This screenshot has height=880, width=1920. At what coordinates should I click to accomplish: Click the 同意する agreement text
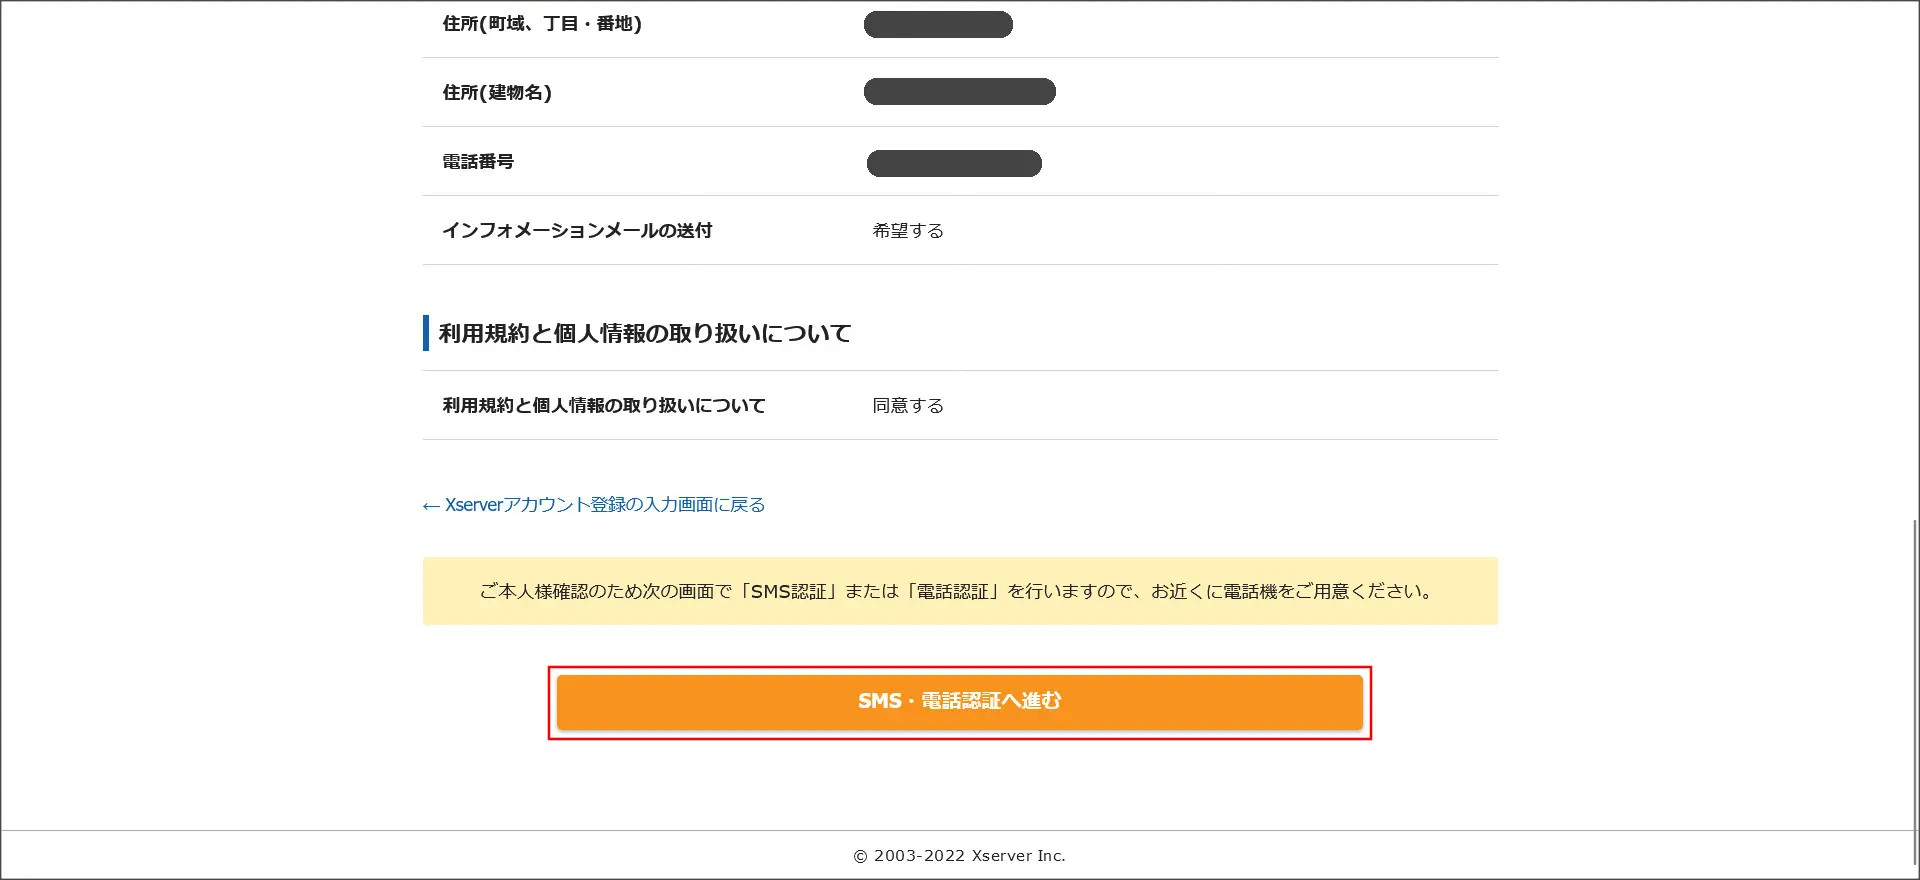(907, 405)
